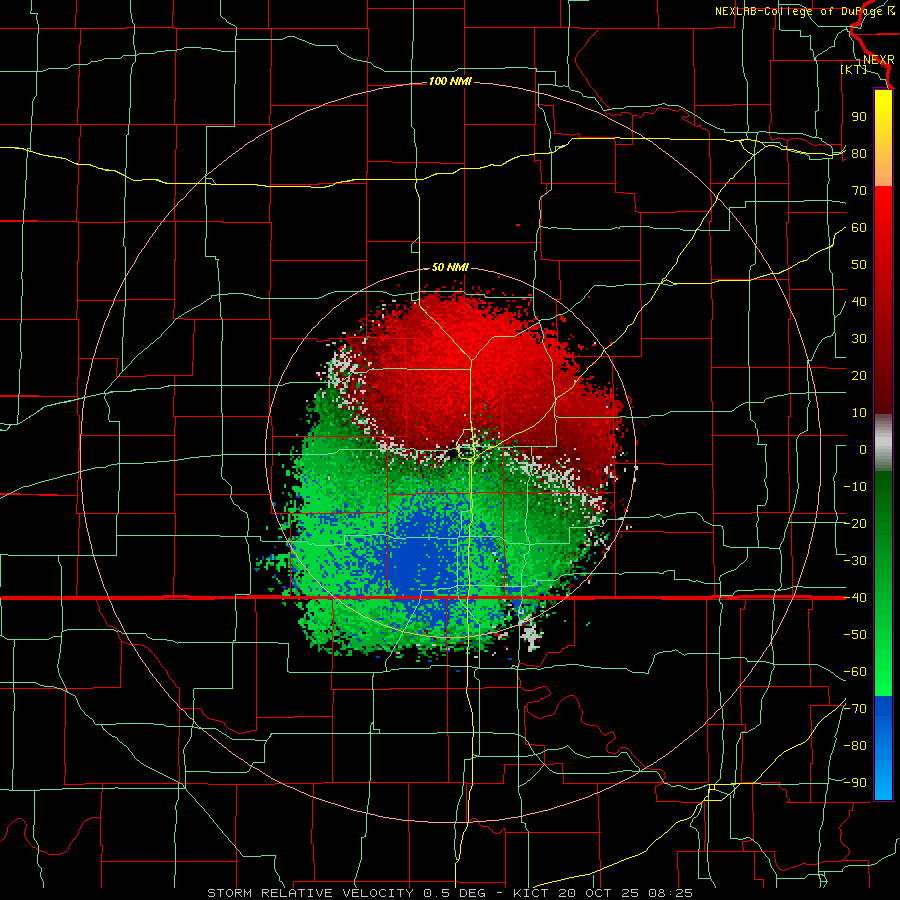Click the -40 value on the velocity scale
900x900 pixels.
click(855, 598)
